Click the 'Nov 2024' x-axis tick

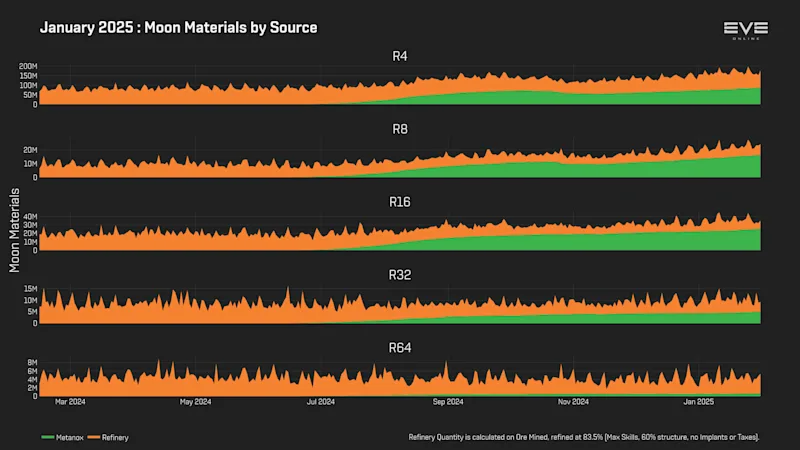(x=573, y=402)
